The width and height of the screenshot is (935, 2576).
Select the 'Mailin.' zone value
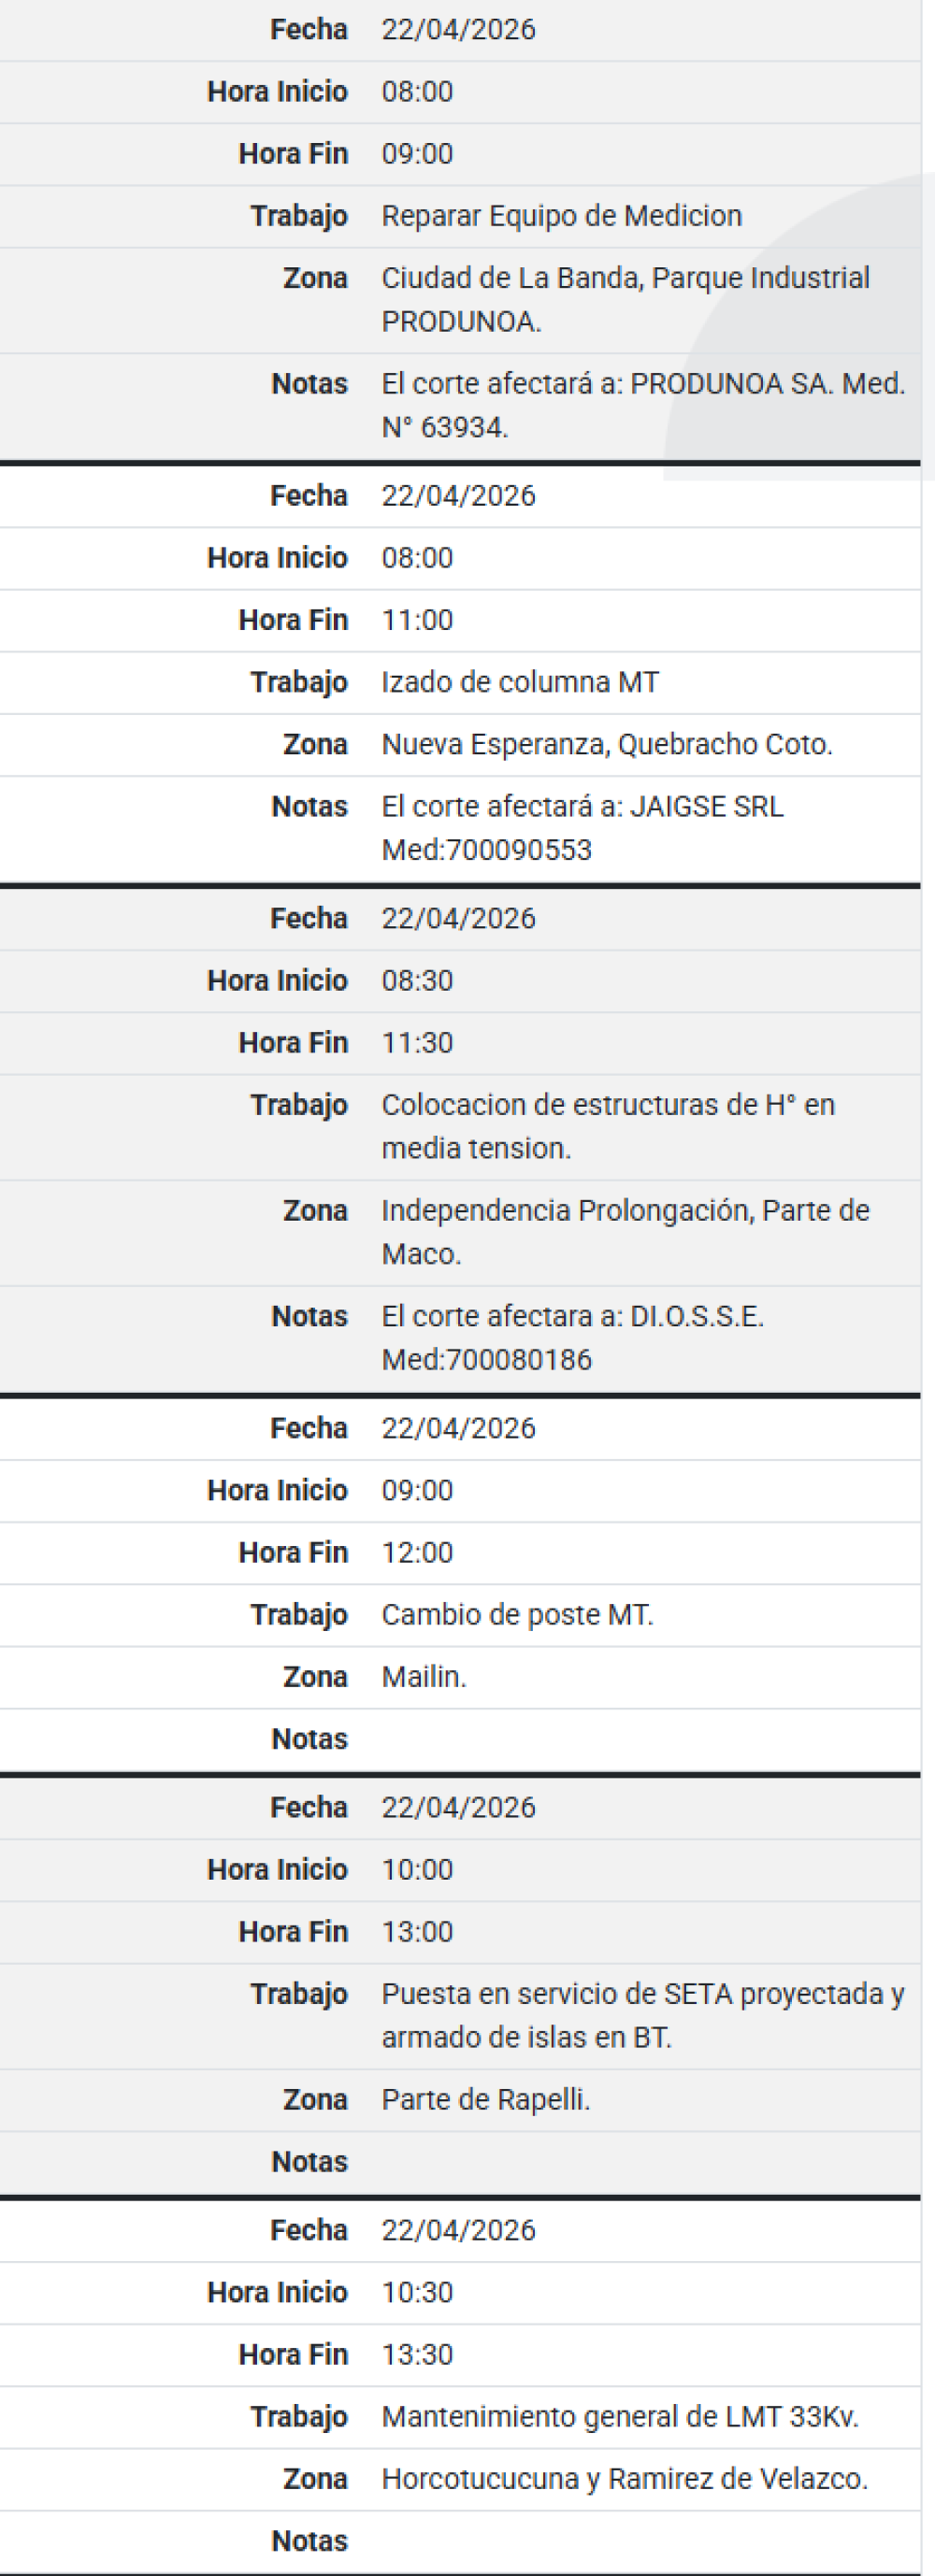(x=424, y=1676)
